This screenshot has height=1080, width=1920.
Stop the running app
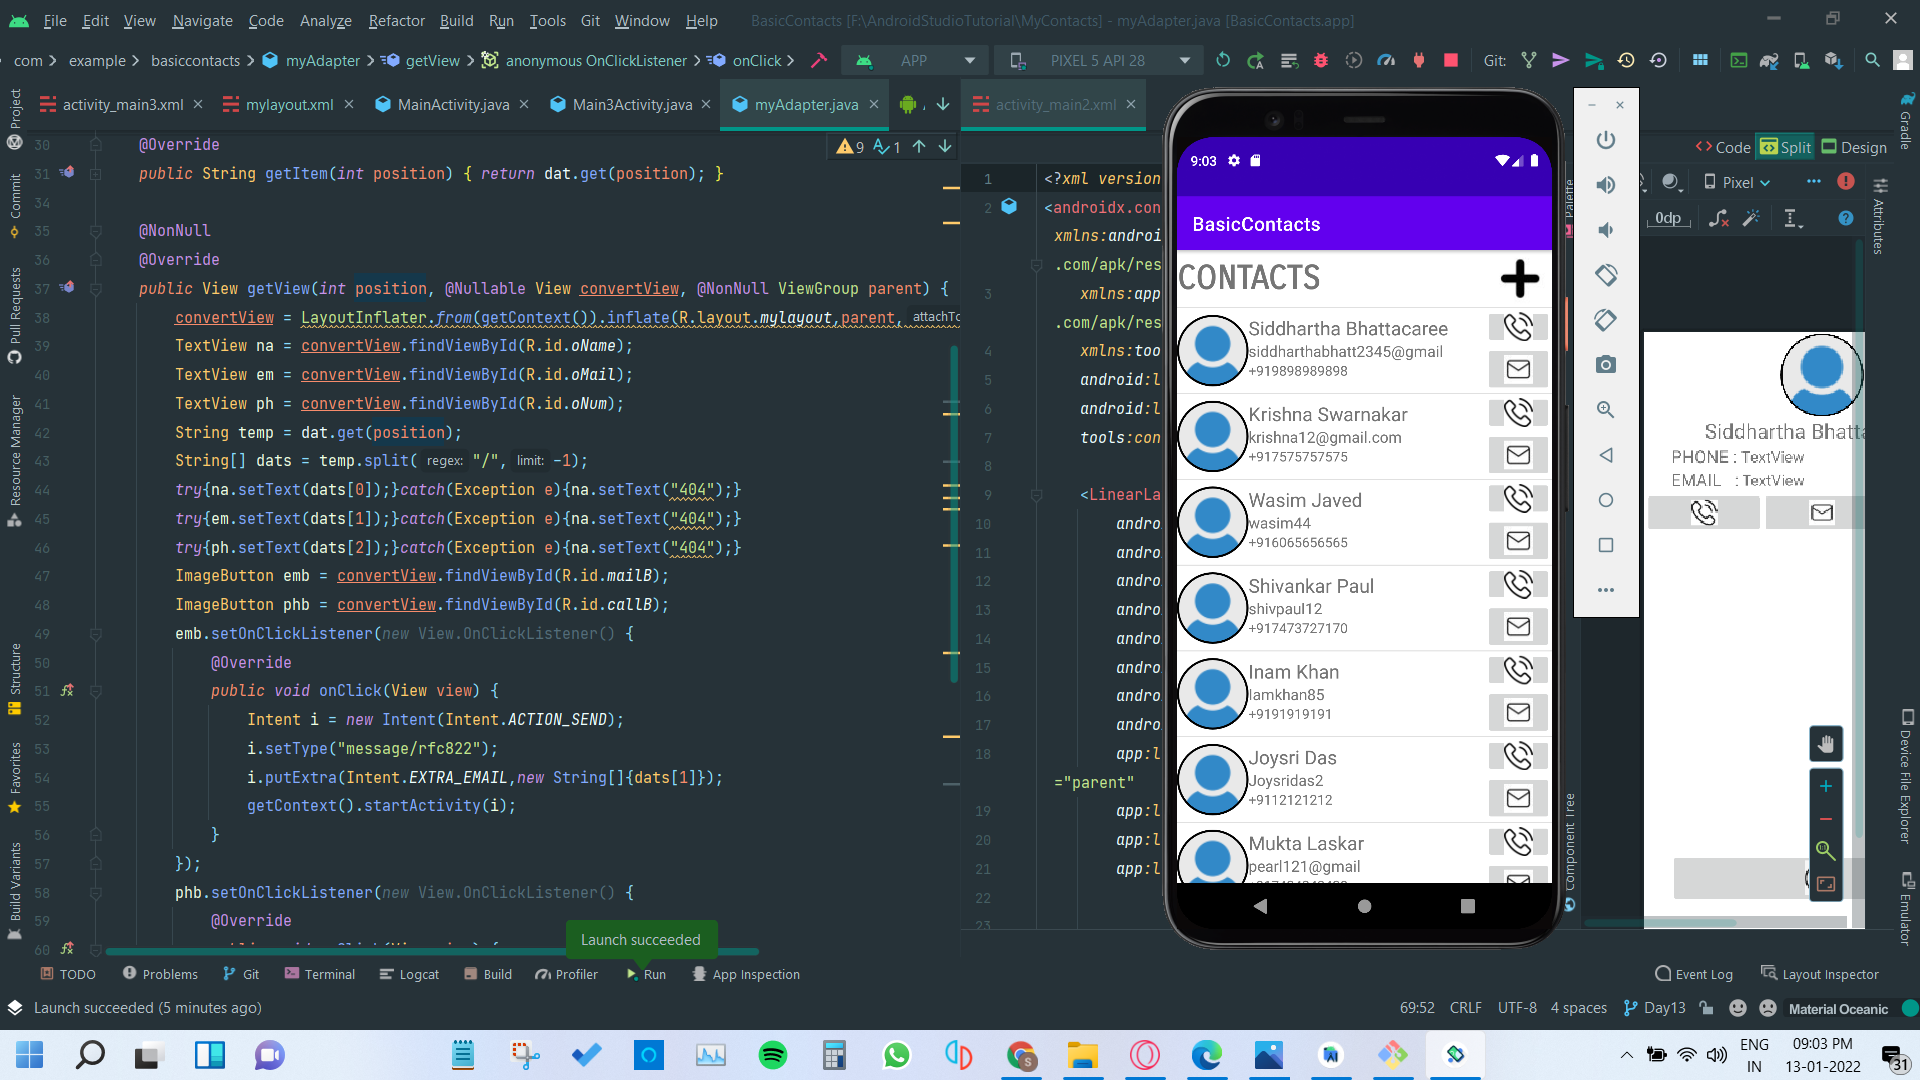(1451, 61)
